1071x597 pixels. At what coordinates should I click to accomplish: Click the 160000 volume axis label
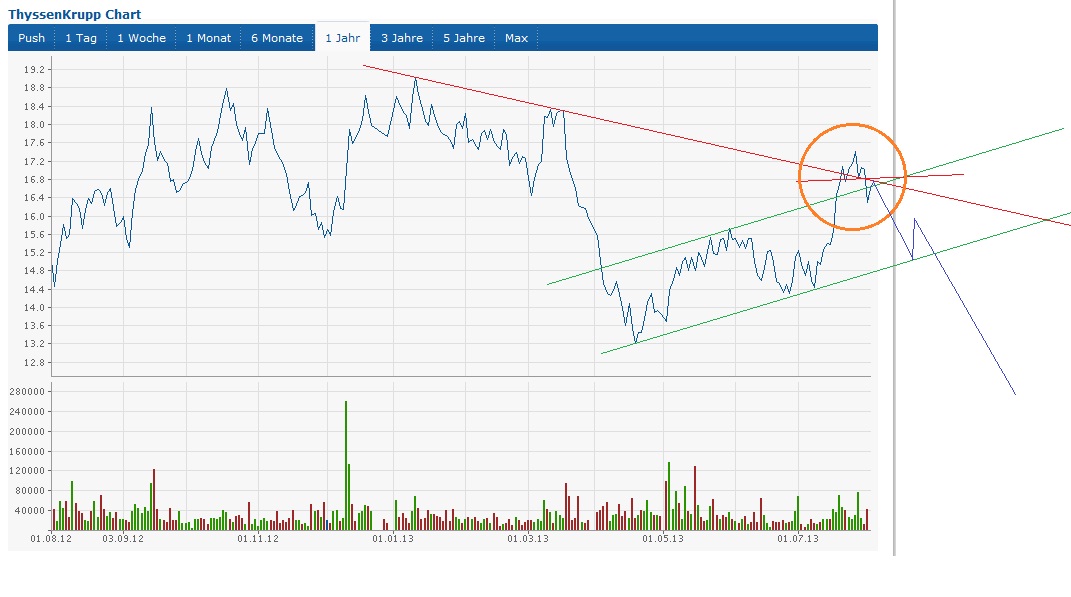pos(27,452)
